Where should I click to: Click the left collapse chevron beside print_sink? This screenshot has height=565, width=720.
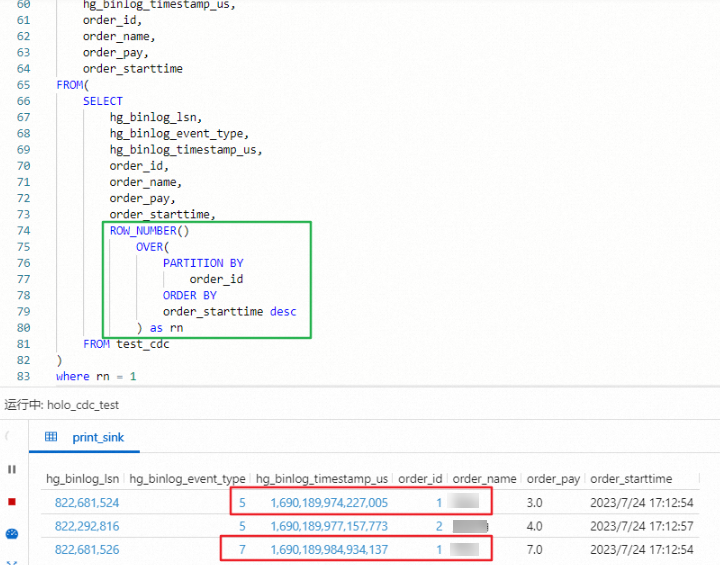click(x=7, y=435)
